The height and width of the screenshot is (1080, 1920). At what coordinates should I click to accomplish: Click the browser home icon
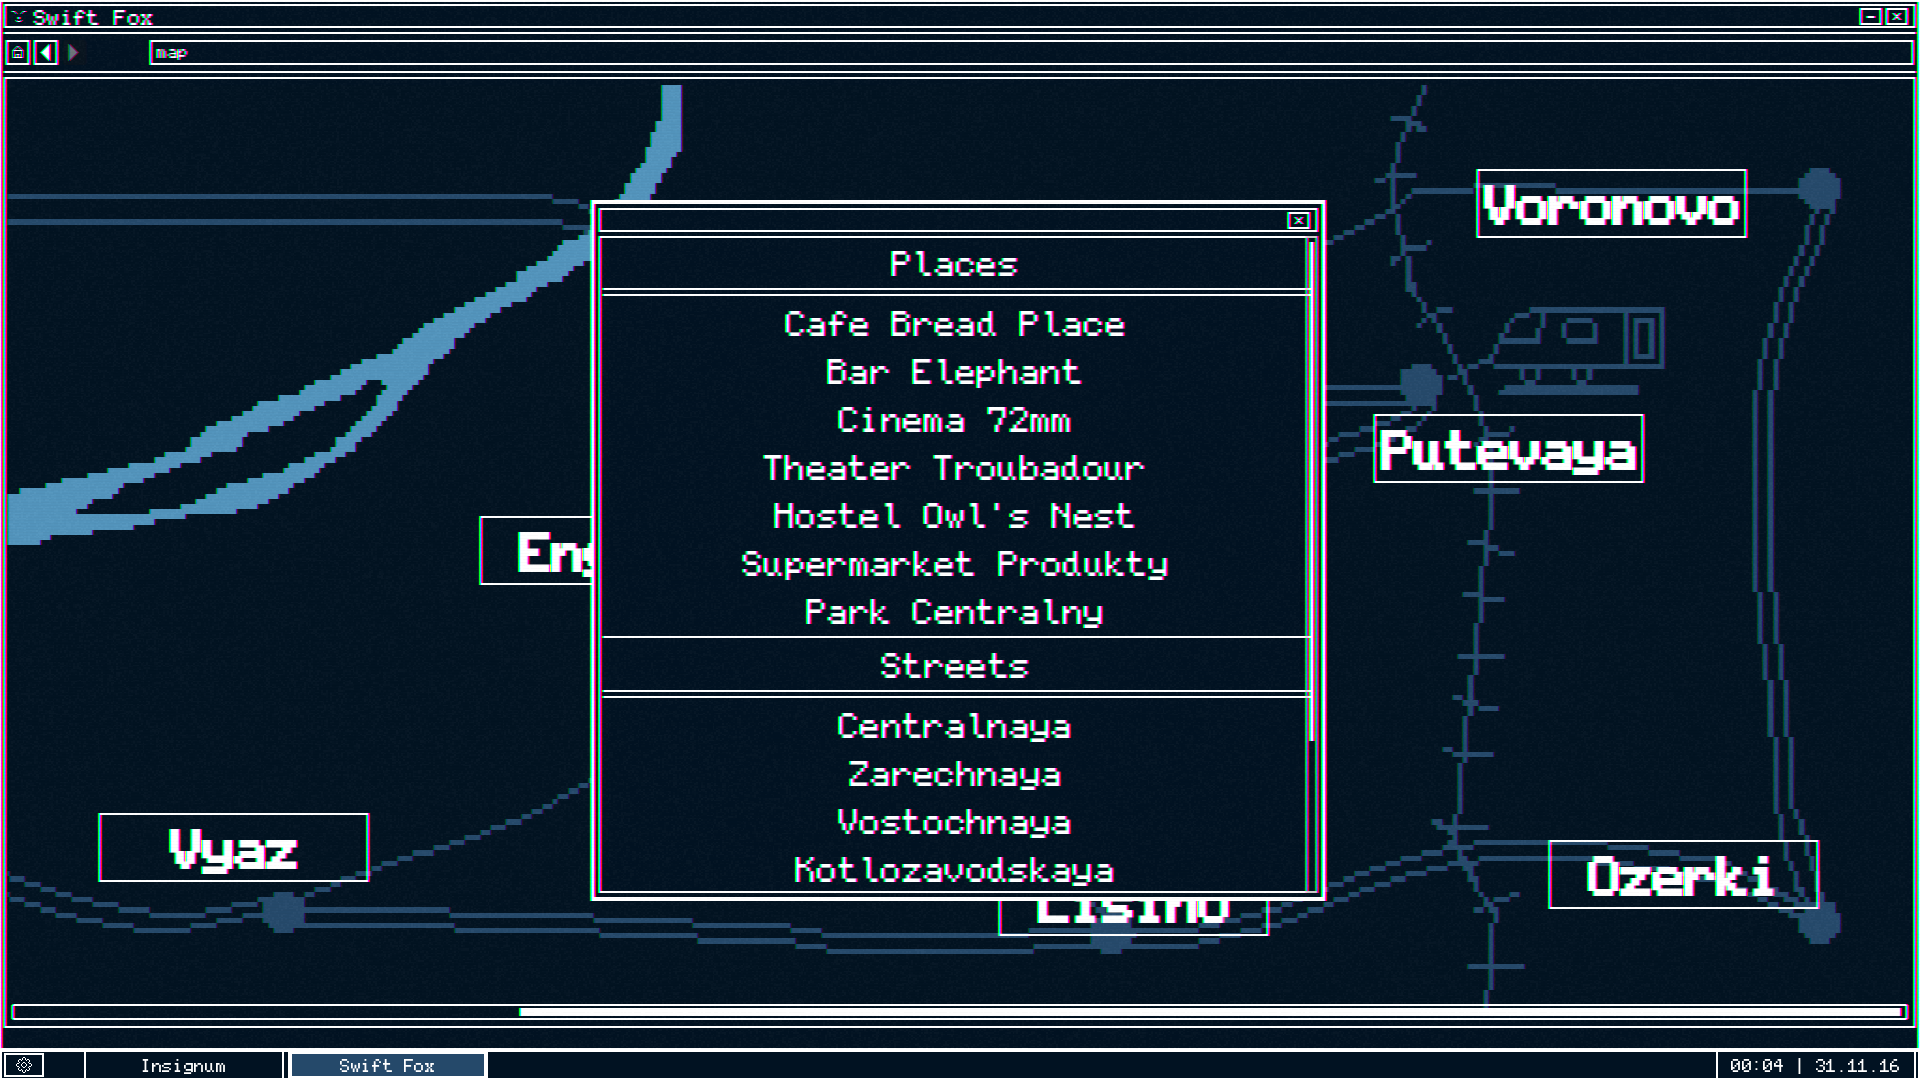pos(18,52)
